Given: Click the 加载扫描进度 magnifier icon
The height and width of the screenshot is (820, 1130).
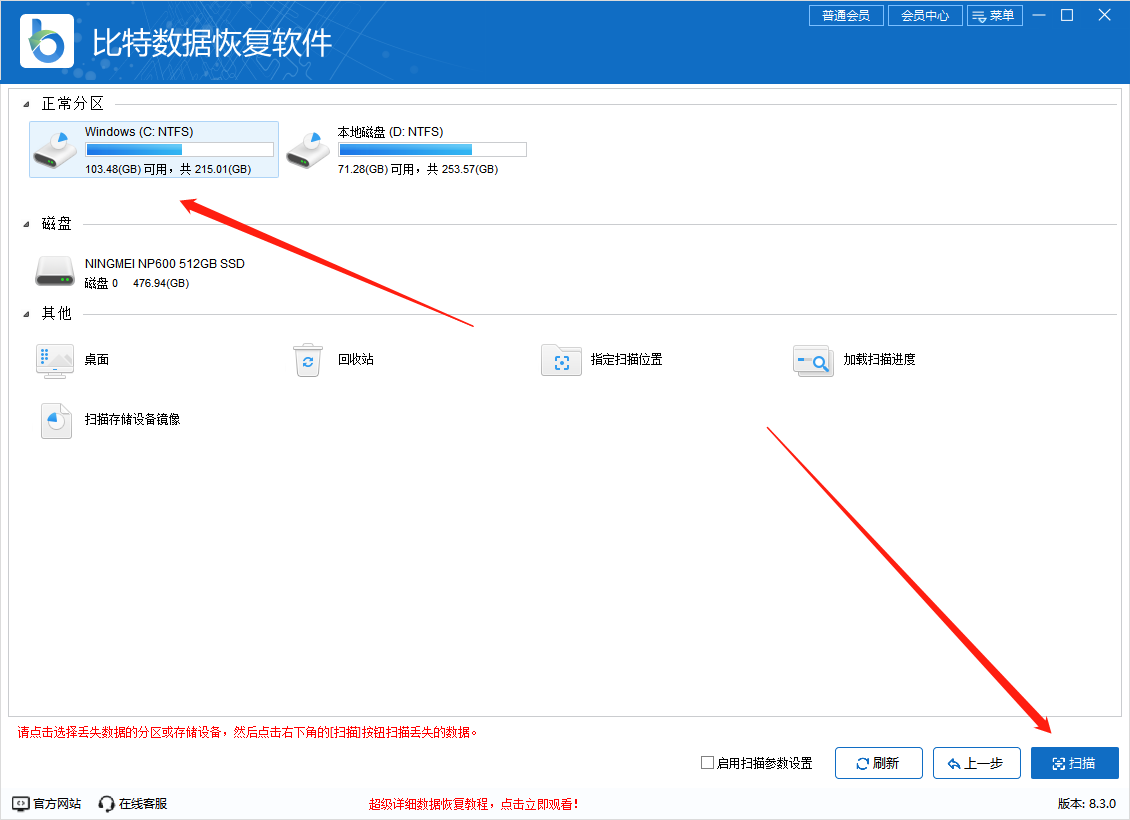Looking at the screenshot, I should pyautogui.click(x=813, y=360).
